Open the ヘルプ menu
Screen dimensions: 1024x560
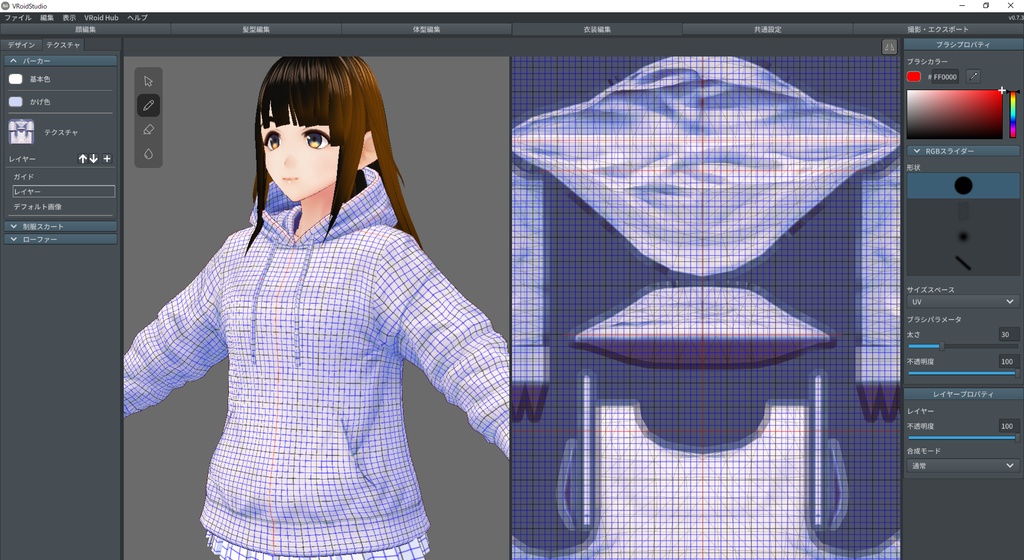coord(137,18)
